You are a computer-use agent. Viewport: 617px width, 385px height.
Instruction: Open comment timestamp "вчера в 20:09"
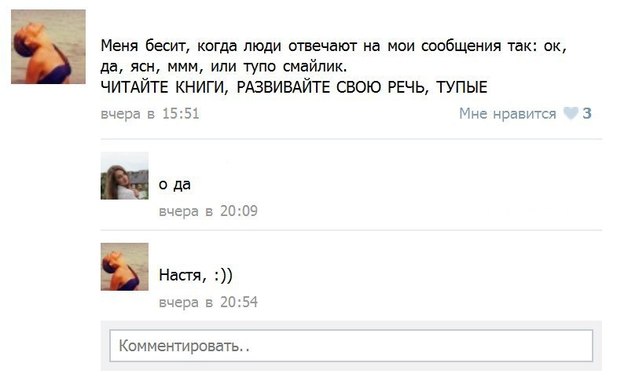[208, 211]
